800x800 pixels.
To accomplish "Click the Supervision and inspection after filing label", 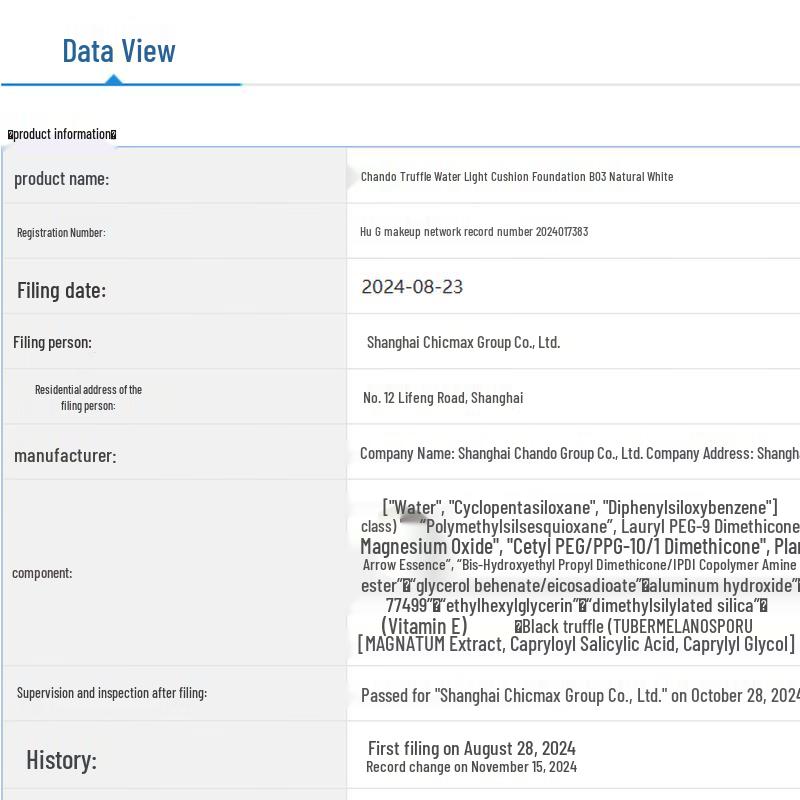I will click(112, 693).
